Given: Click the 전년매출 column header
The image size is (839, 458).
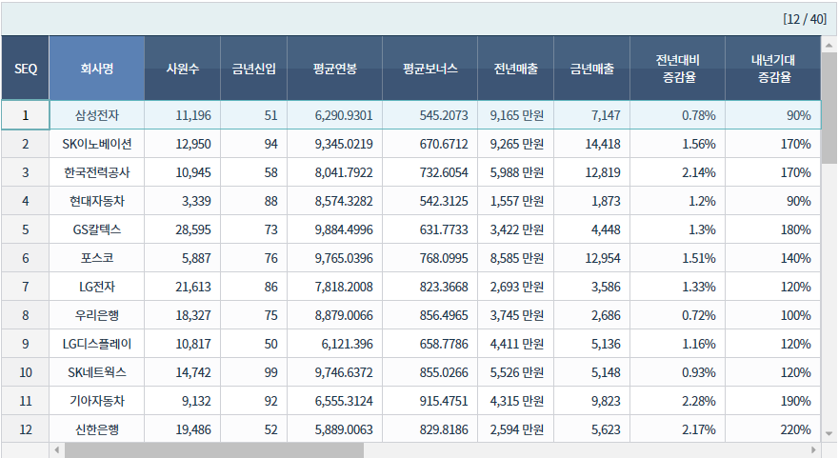Looking at the screenshot, I should (516, 68).
